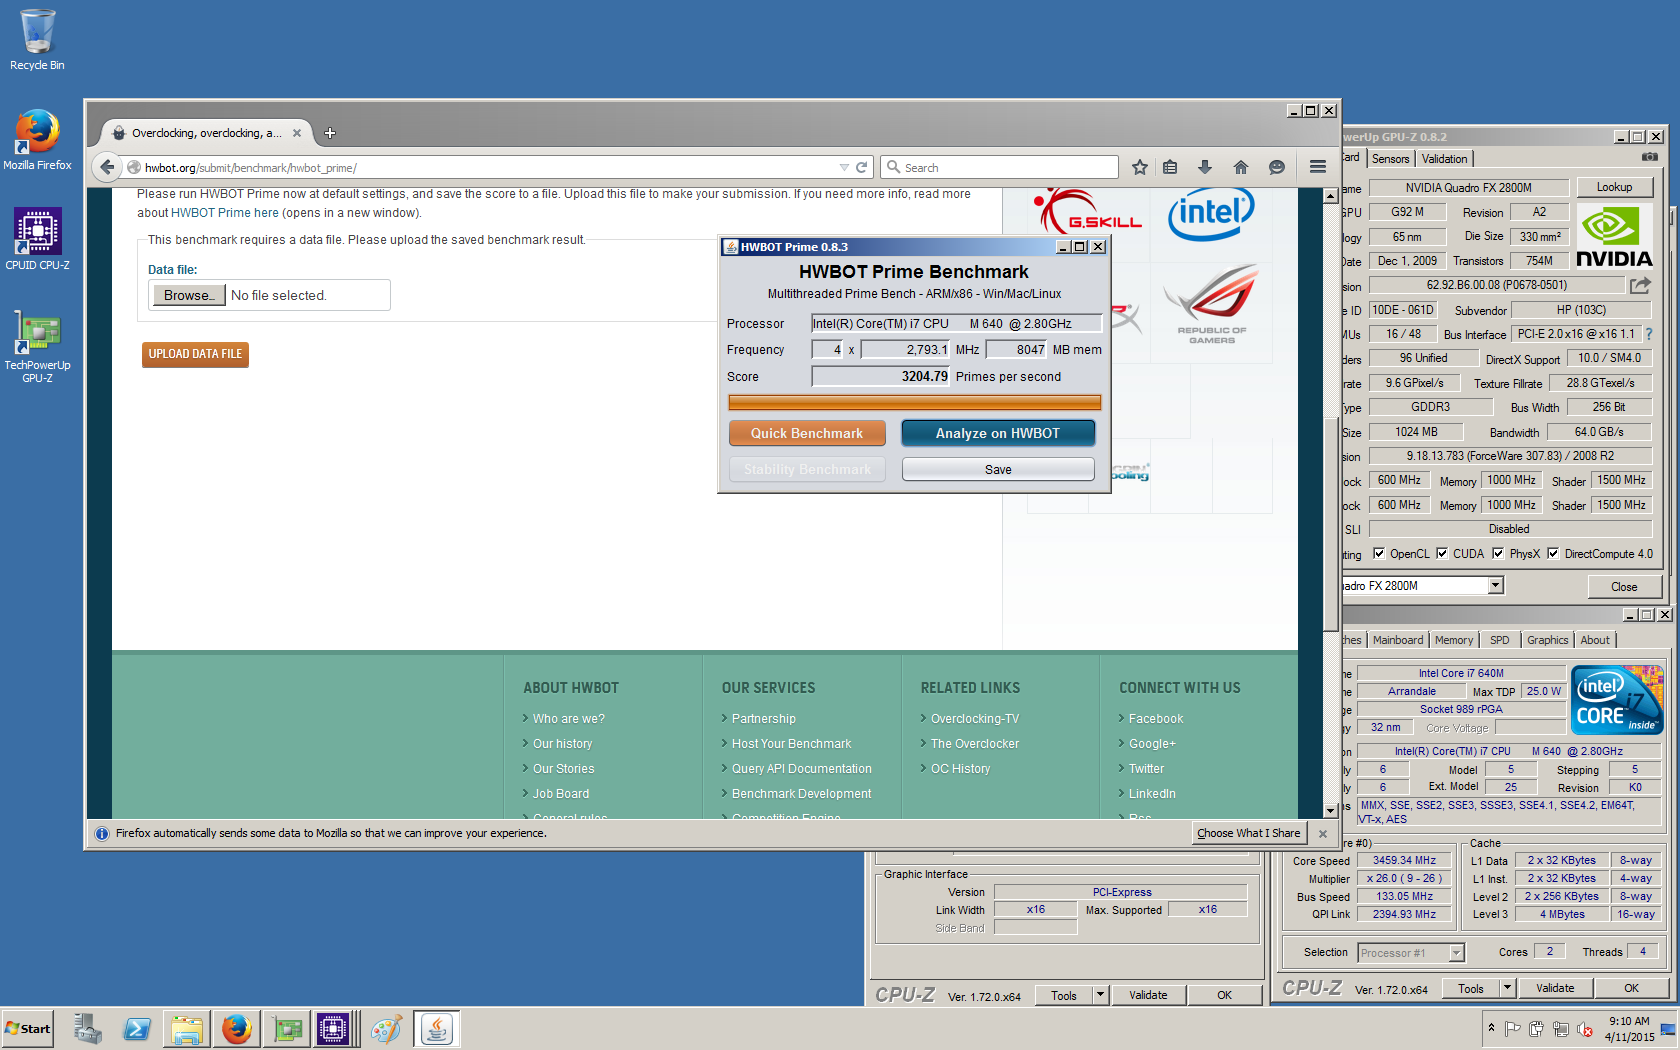
Task: Expand the CPU-Z Processor #1 selection dropdown
Action: tap(1457, 953)
